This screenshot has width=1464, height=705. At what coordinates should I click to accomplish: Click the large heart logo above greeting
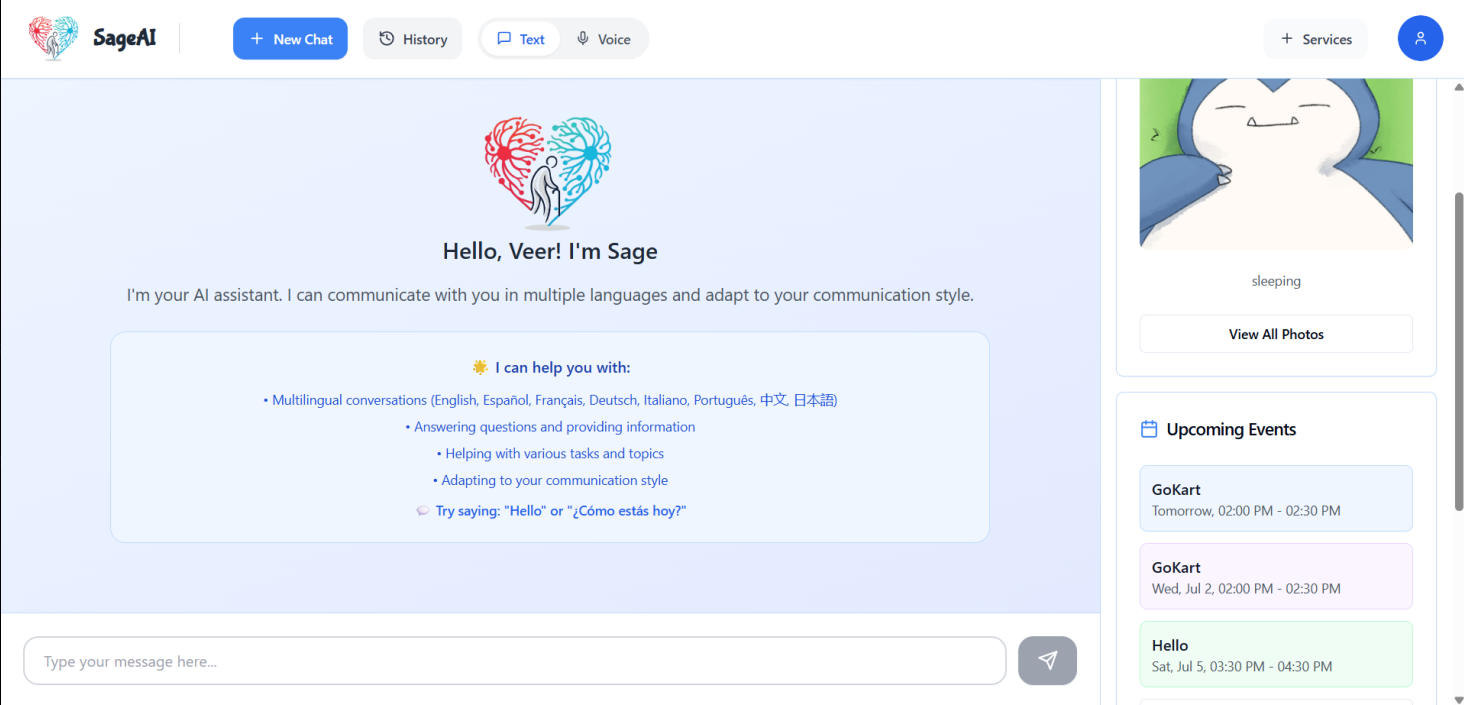548,174
